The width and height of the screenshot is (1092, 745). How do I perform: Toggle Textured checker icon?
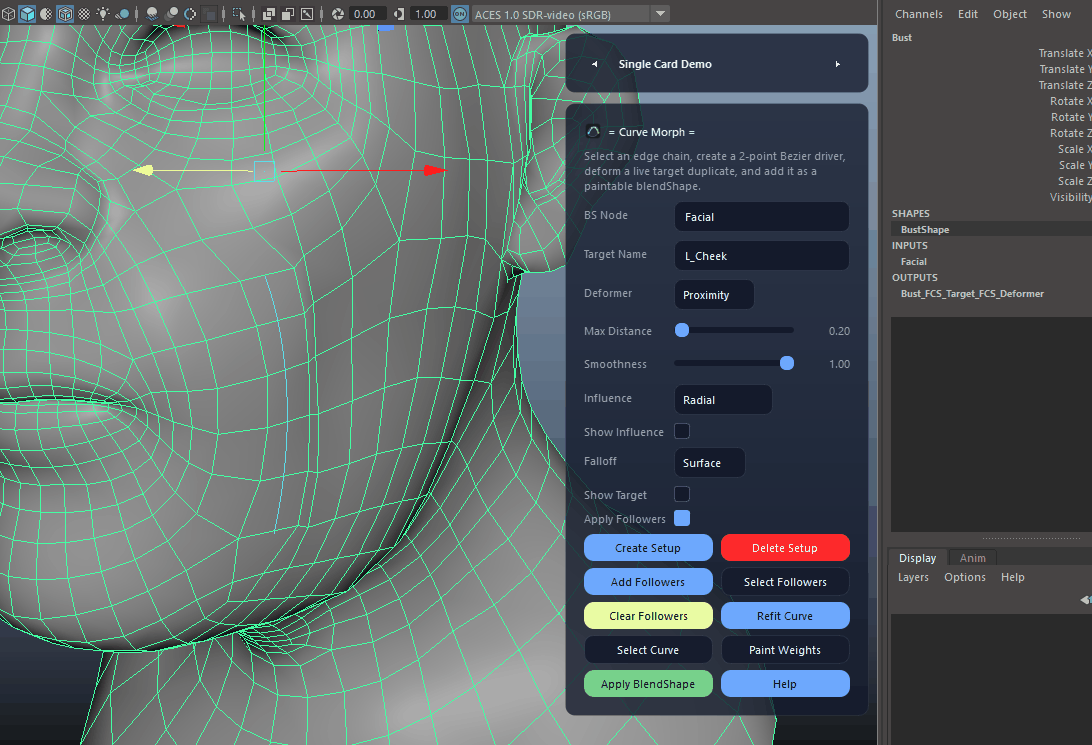[84, 14]
